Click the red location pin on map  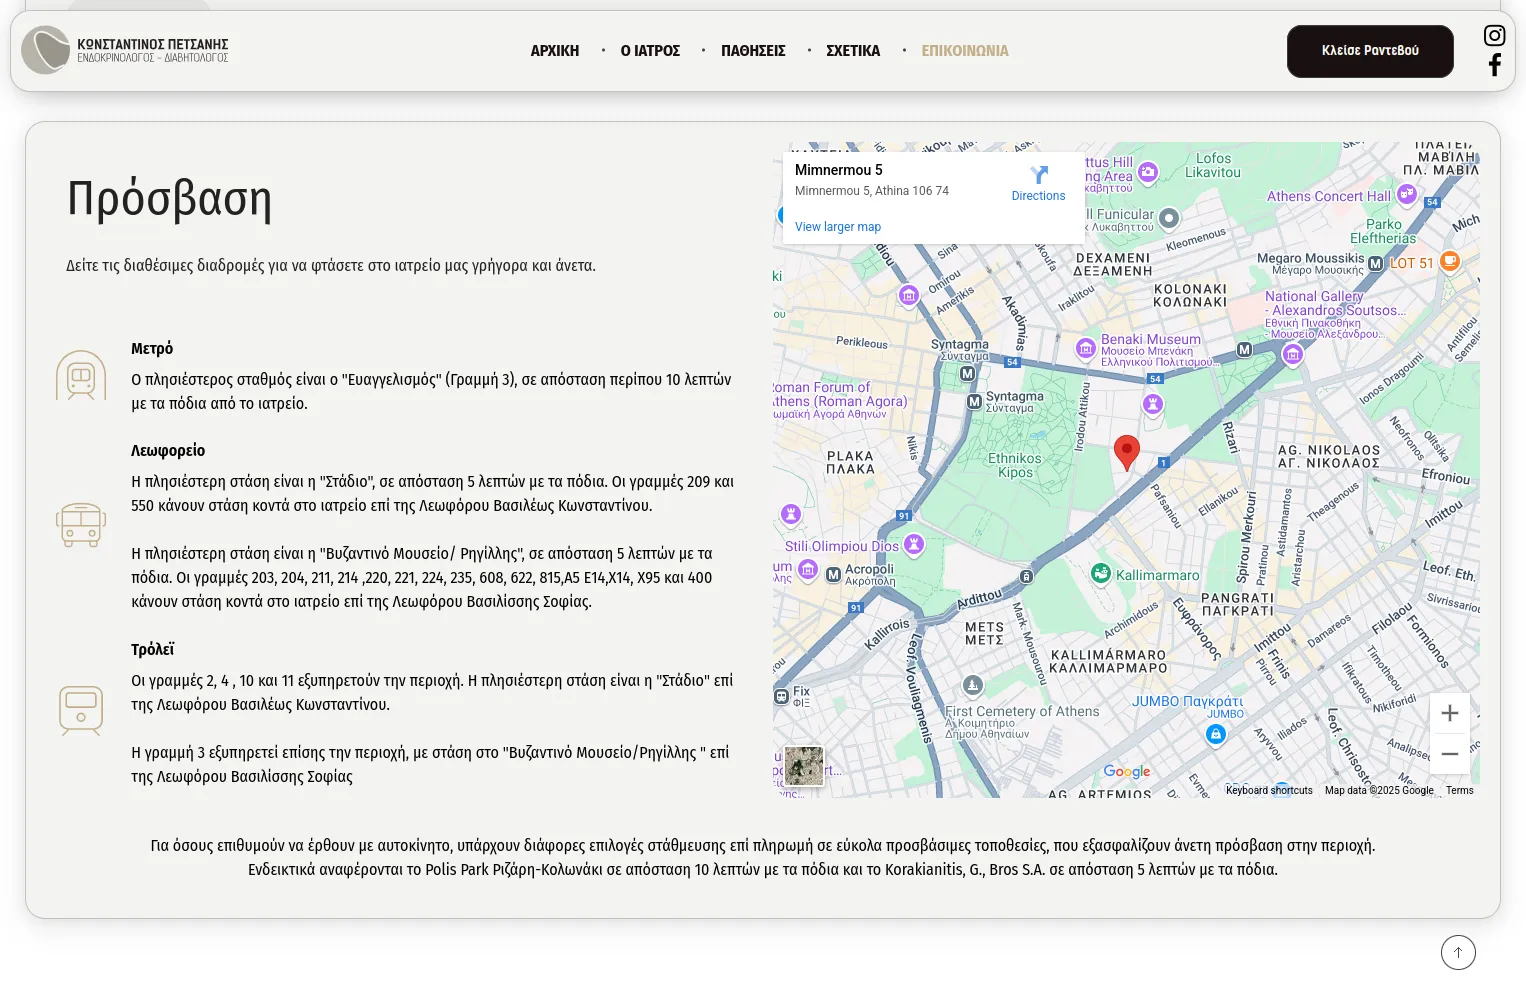click(1126, 451)
